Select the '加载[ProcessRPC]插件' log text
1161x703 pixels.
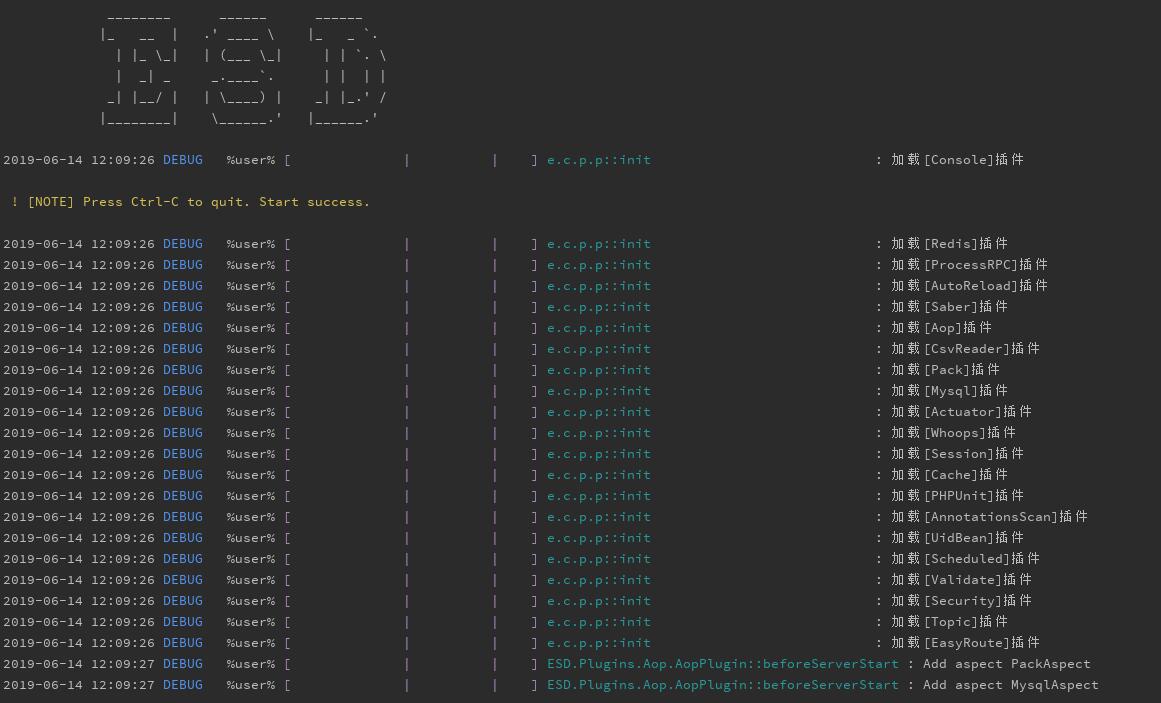pos(968,264)
